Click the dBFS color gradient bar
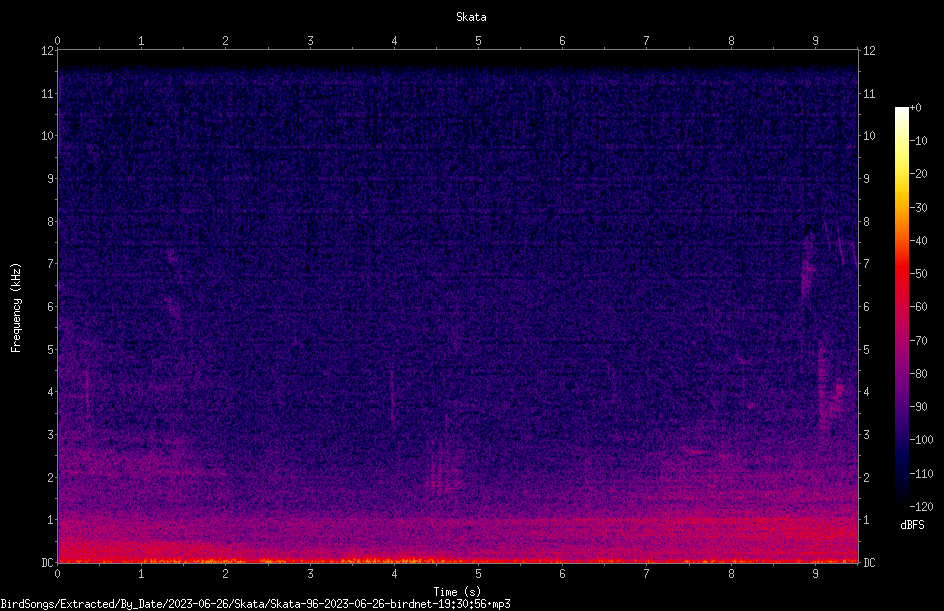Screen dimensions: 944x611 901,307
